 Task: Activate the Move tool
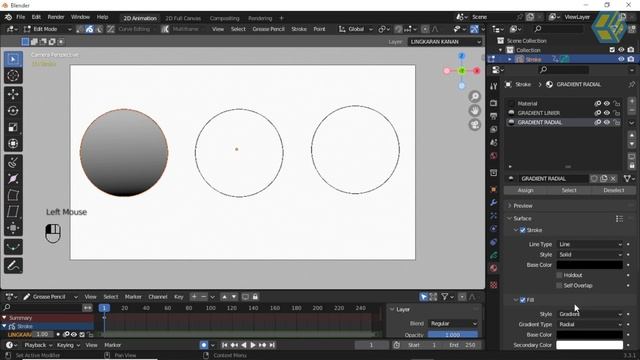(x=13, y=94)
